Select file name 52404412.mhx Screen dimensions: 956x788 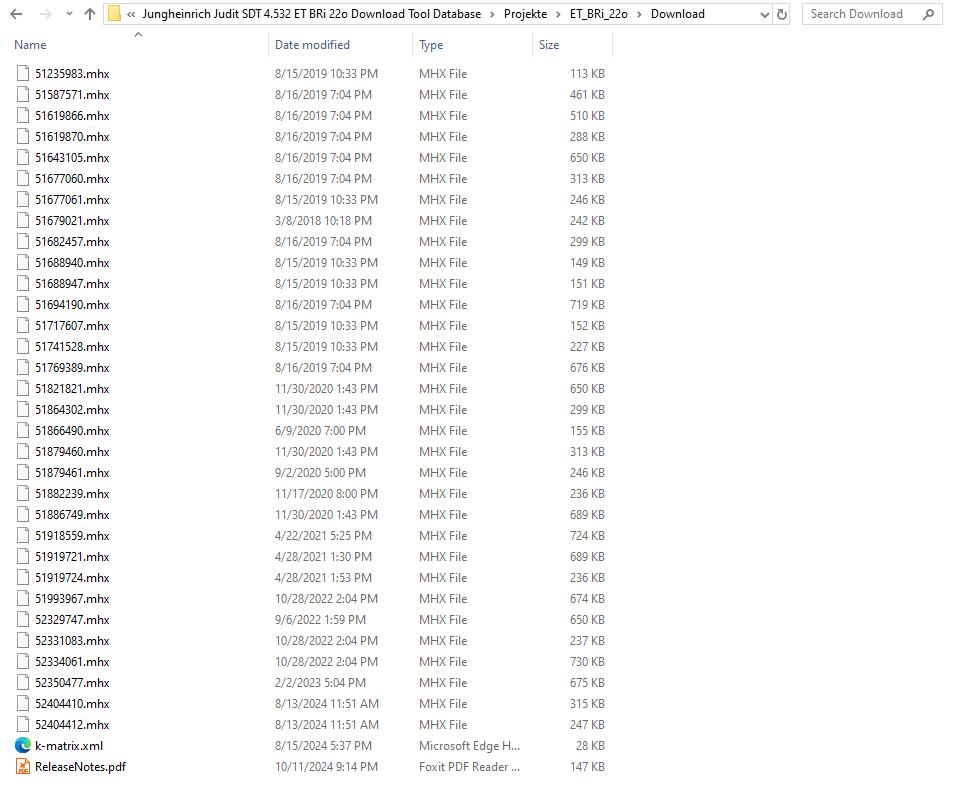coord(72,725)
